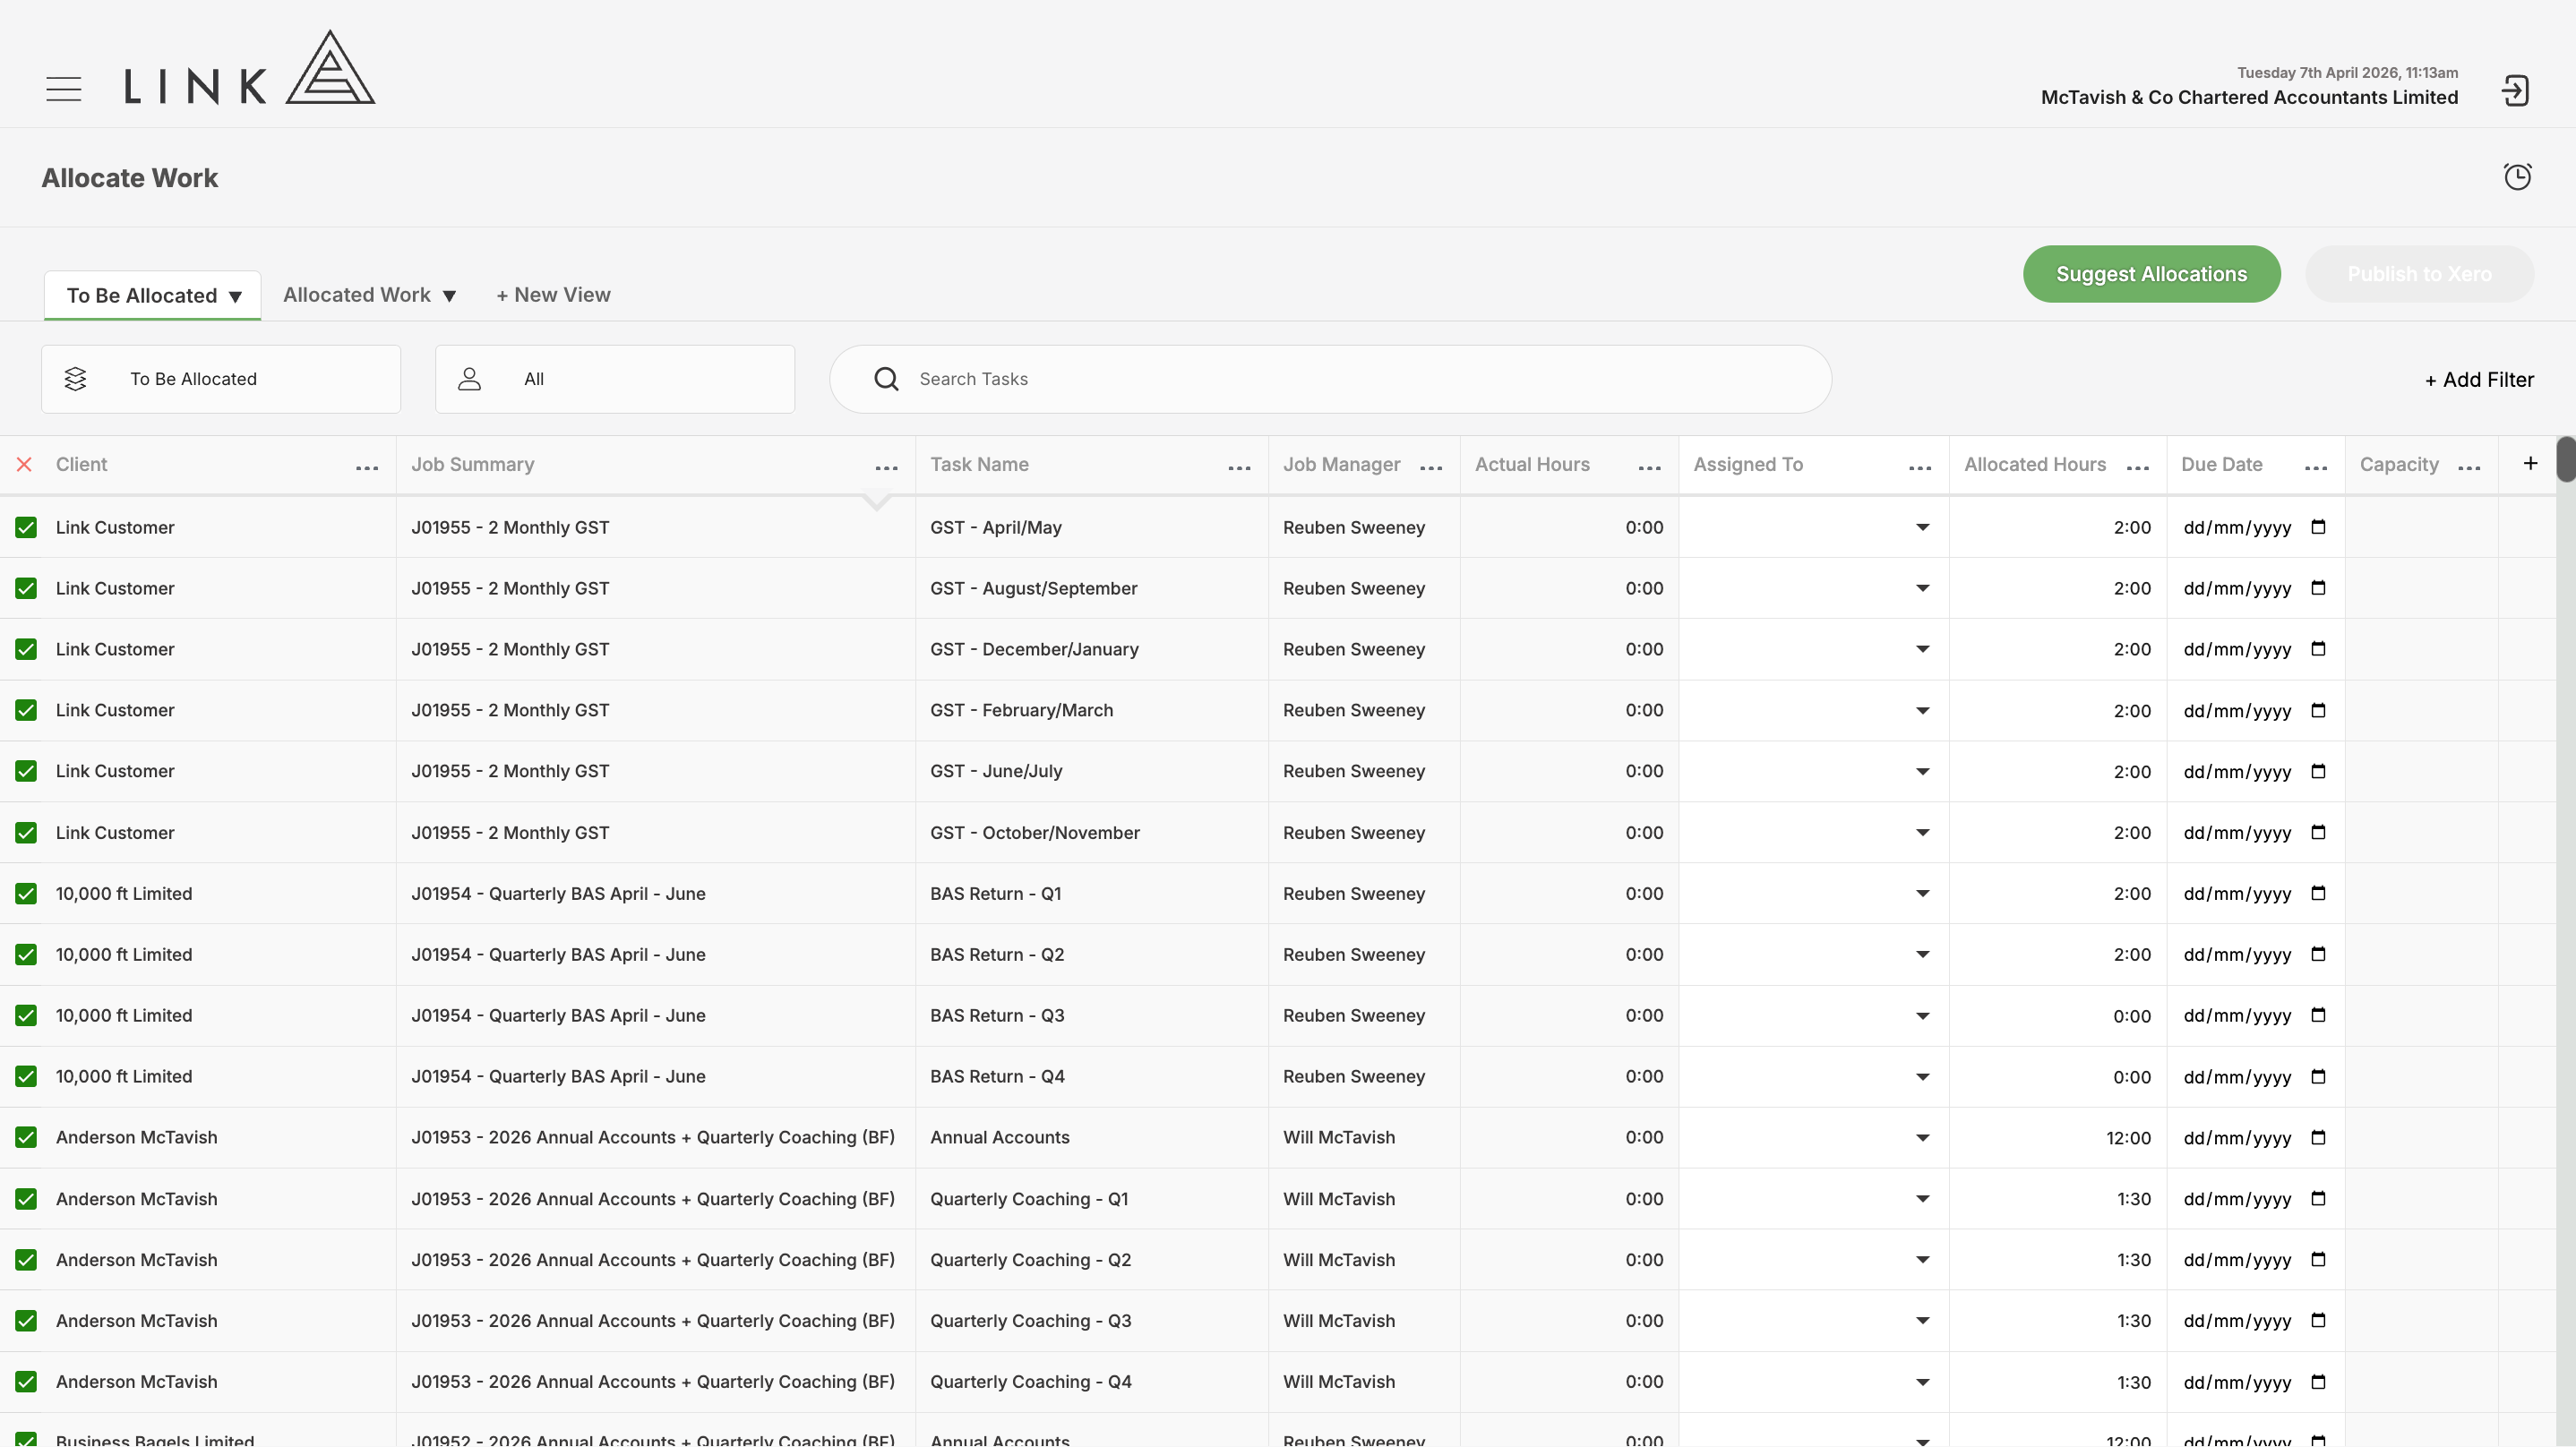Uncheck the GST - April/May row
Screen dimensions: 2576x1447
tap(26, 527)
